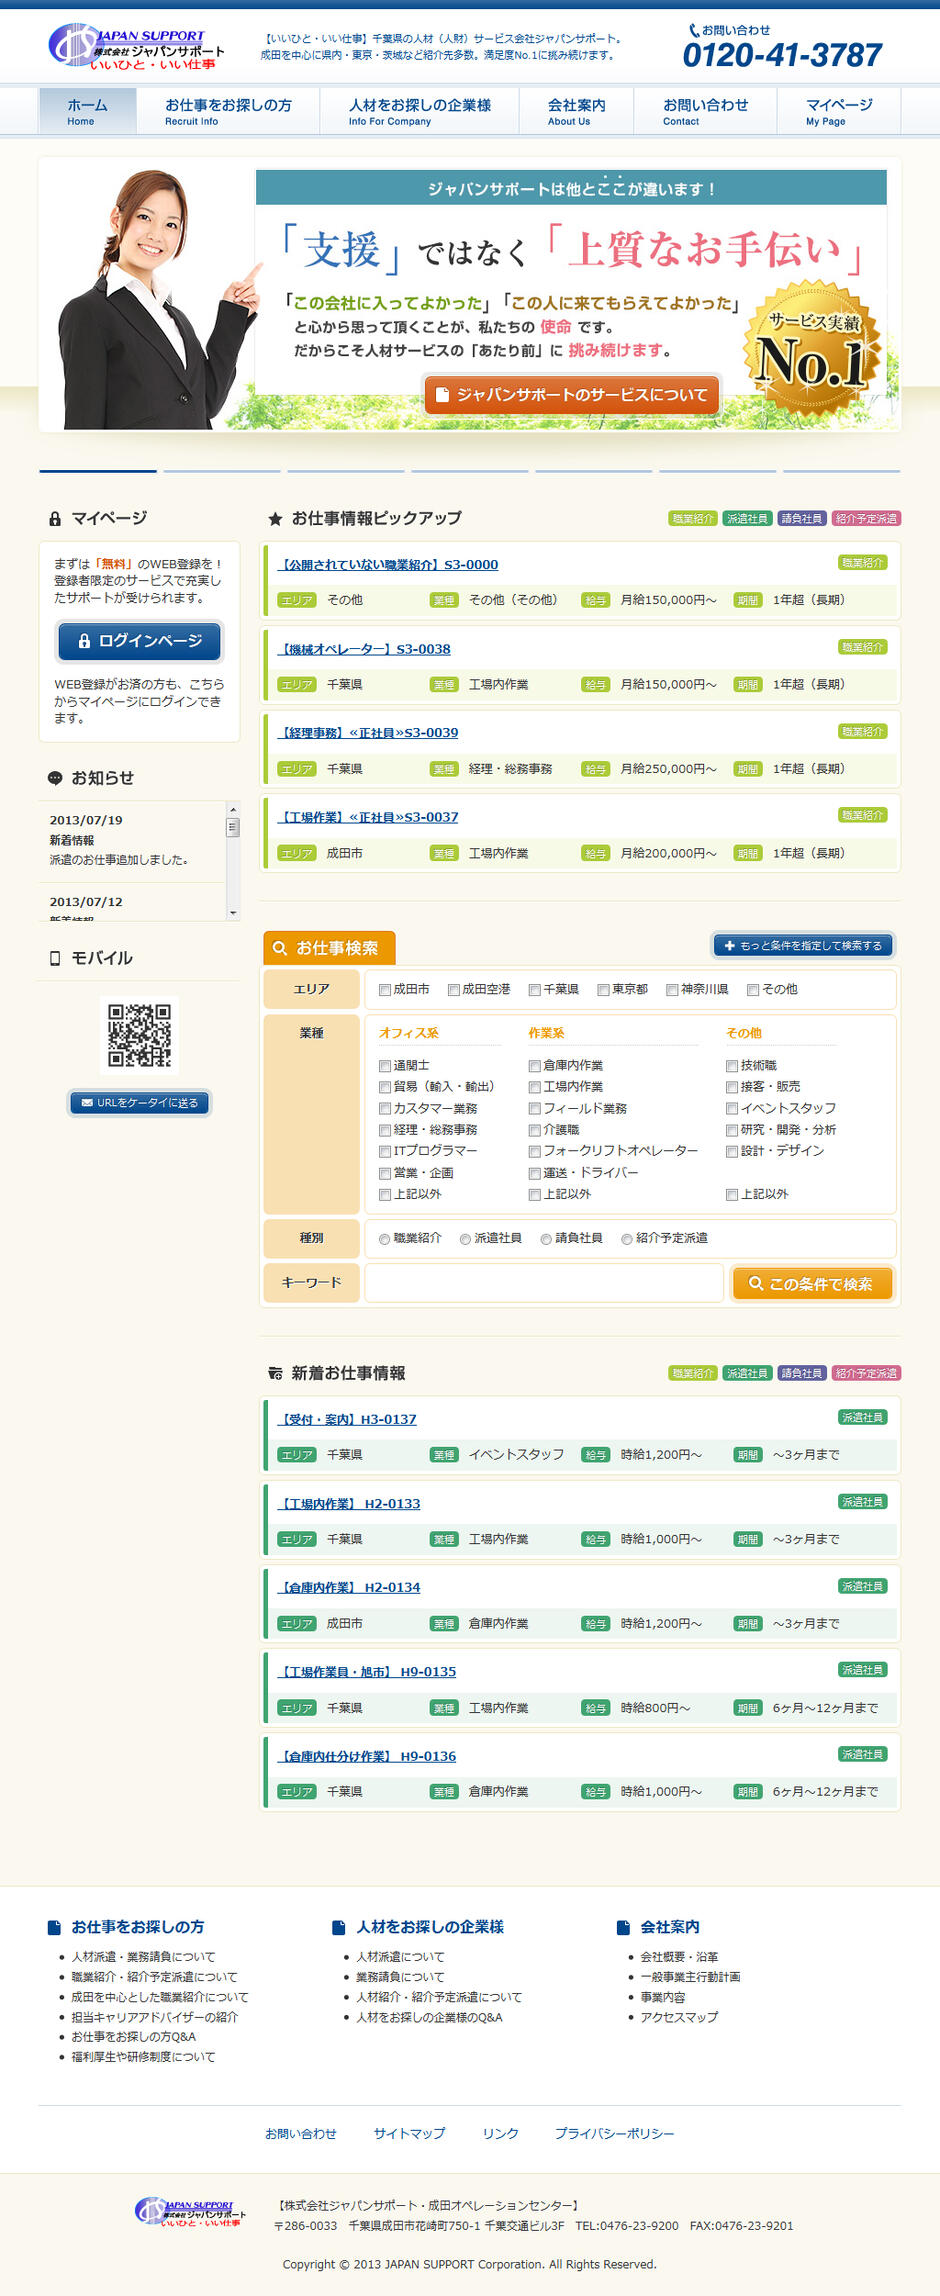The height and width of the screenshot is (2296, 940).
Task: Click the lock icon beside マイページ heading
Action: point(55,519)
